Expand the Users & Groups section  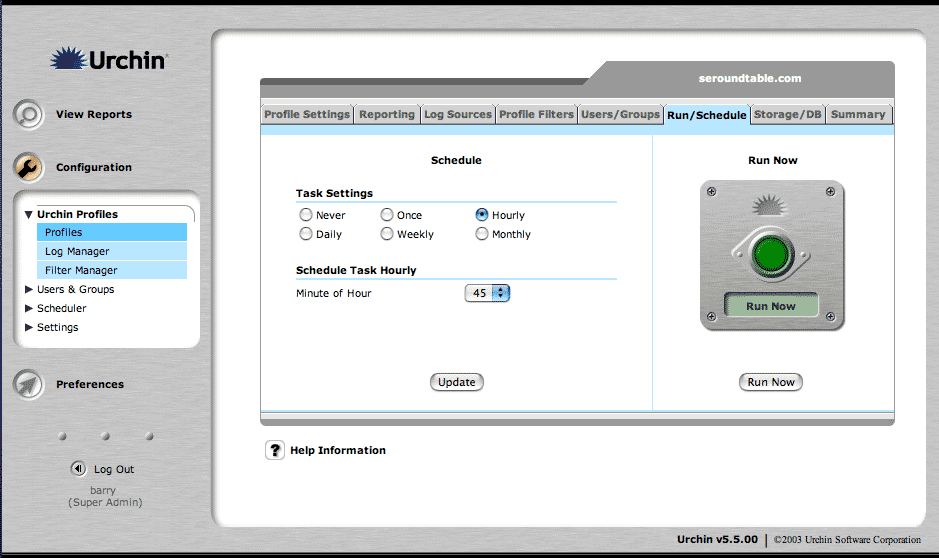point(28,289)
